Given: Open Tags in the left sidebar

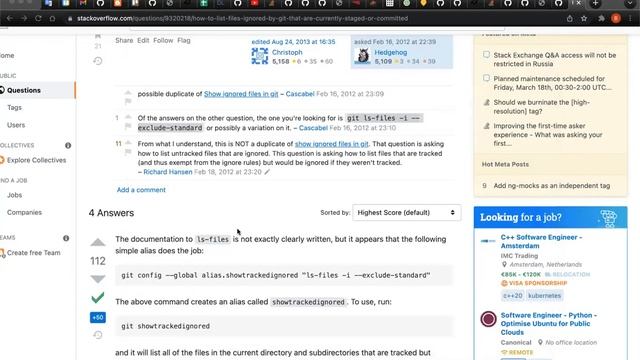Looking at the screenshot, I should (14, 108).
